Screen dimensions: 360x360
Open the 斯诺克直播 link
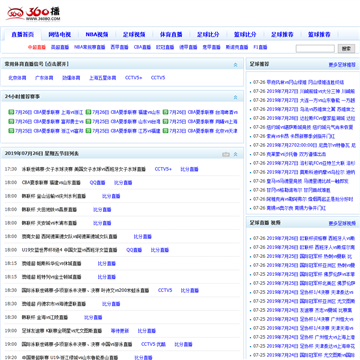pos(237,47)
